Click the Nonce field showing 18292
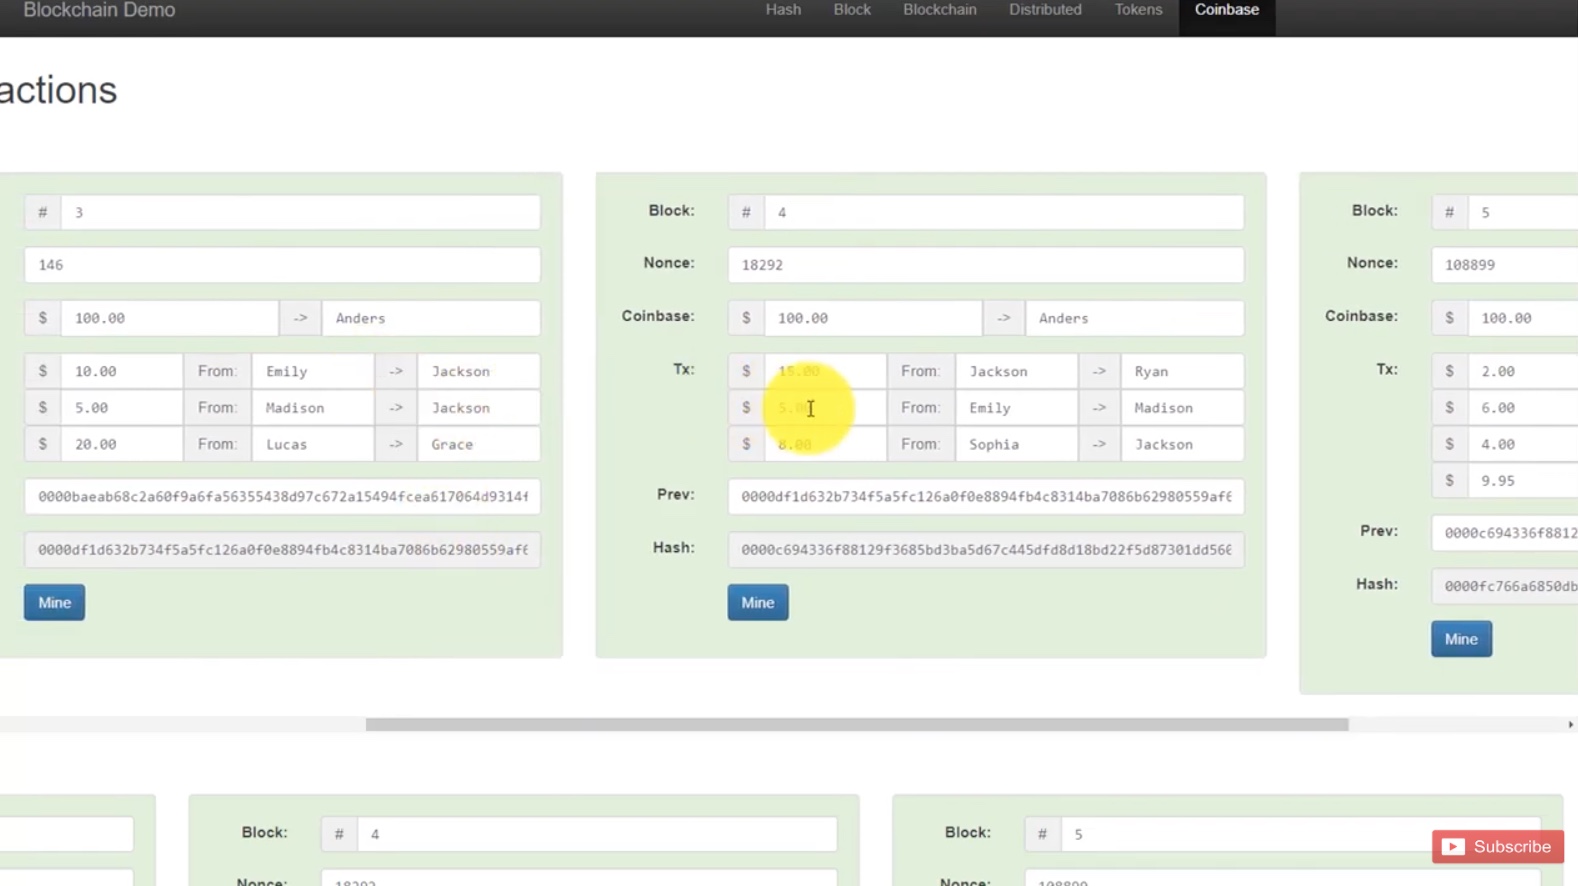The image size is (1578, 886). [985, 265]
